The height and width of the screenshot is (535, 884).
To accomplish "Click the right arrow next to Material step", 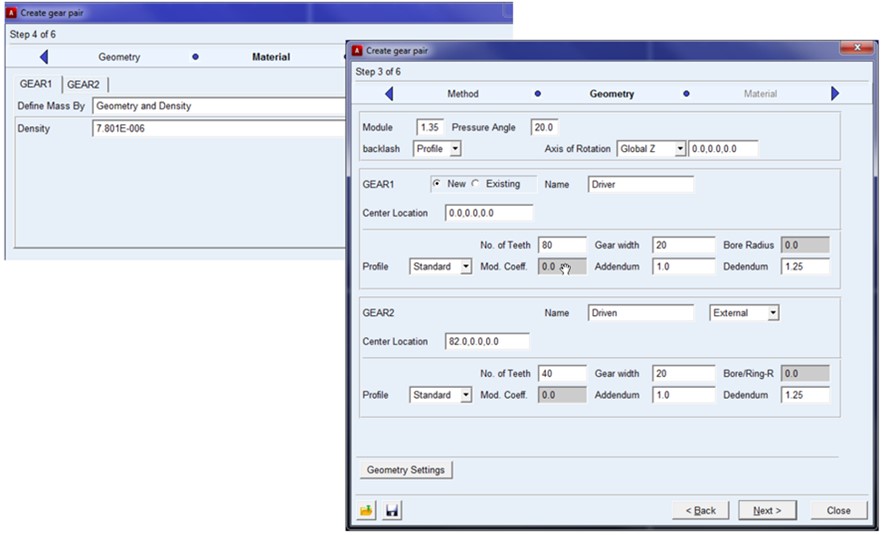I will pos(835,94).
